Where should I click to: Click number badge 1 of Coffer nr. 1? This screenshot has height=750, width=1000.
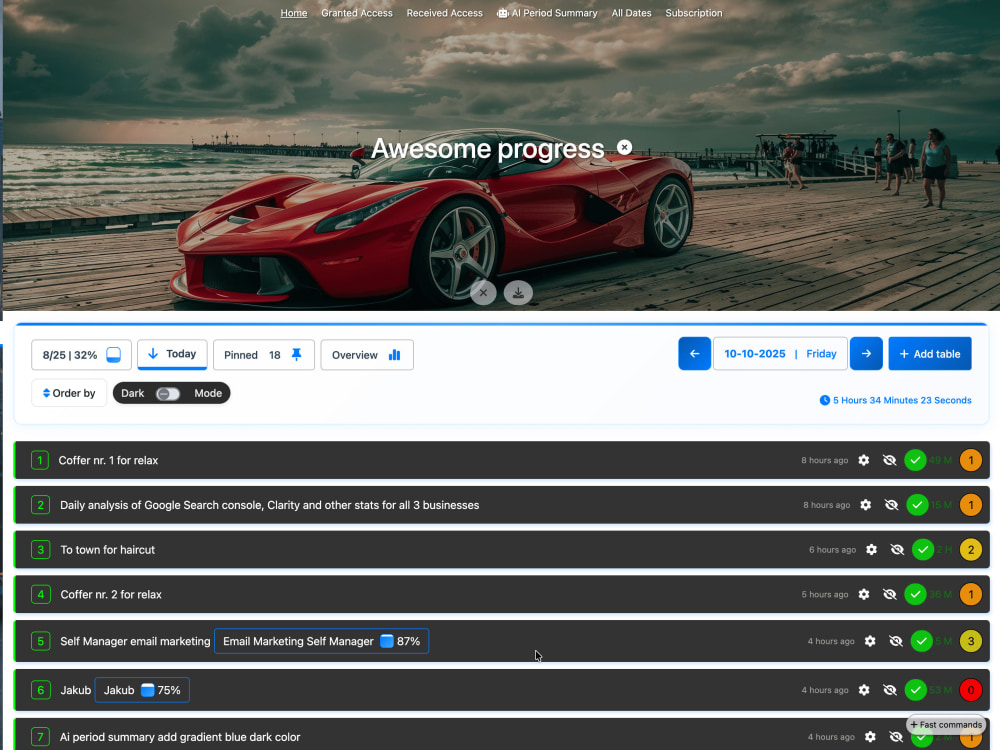[x=40, y=460]
